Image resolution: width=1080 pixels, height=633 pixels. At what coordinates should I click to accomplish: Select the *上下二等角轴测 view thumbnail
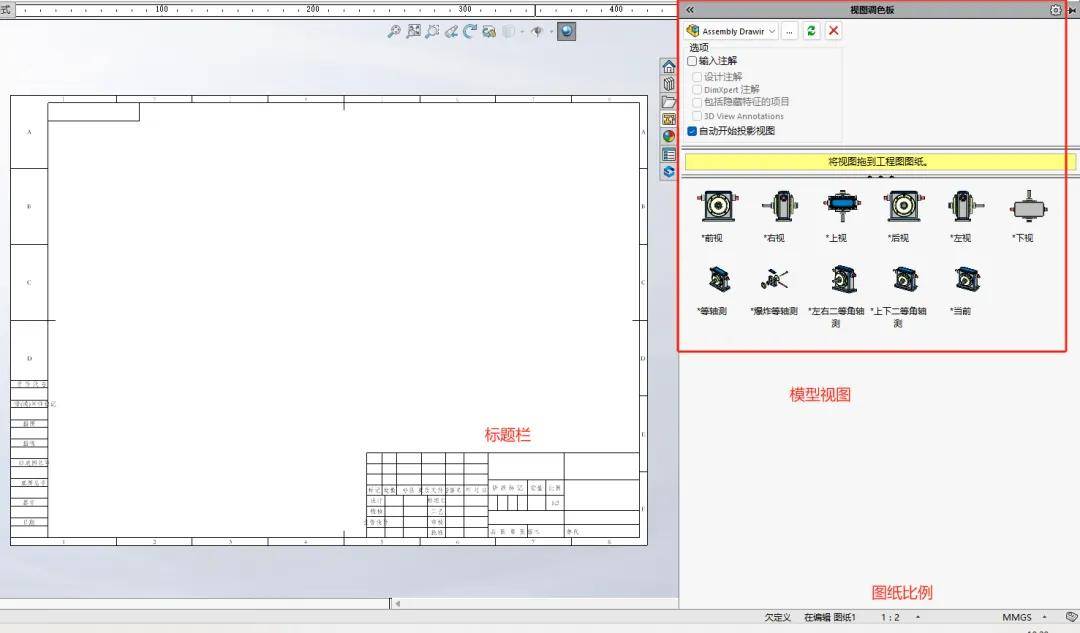(x=904, y=280)
